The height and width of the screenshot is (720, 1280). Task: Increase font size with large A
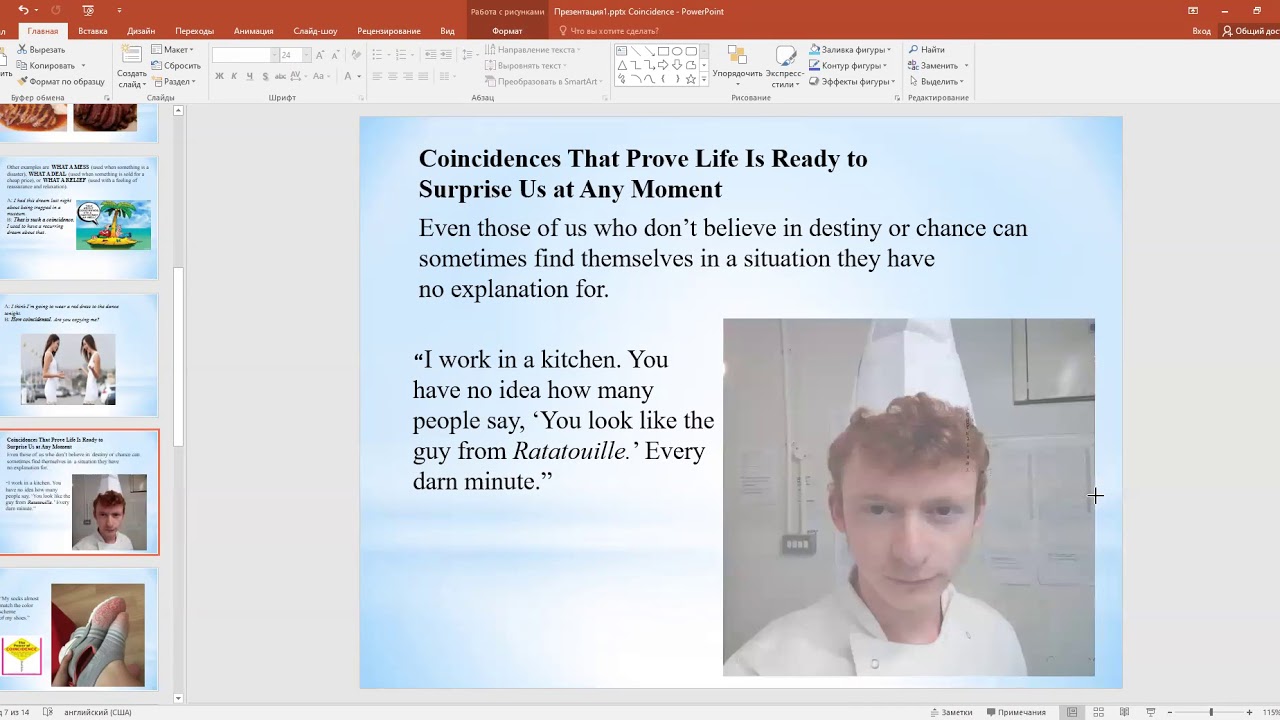(x=320, y=55)
